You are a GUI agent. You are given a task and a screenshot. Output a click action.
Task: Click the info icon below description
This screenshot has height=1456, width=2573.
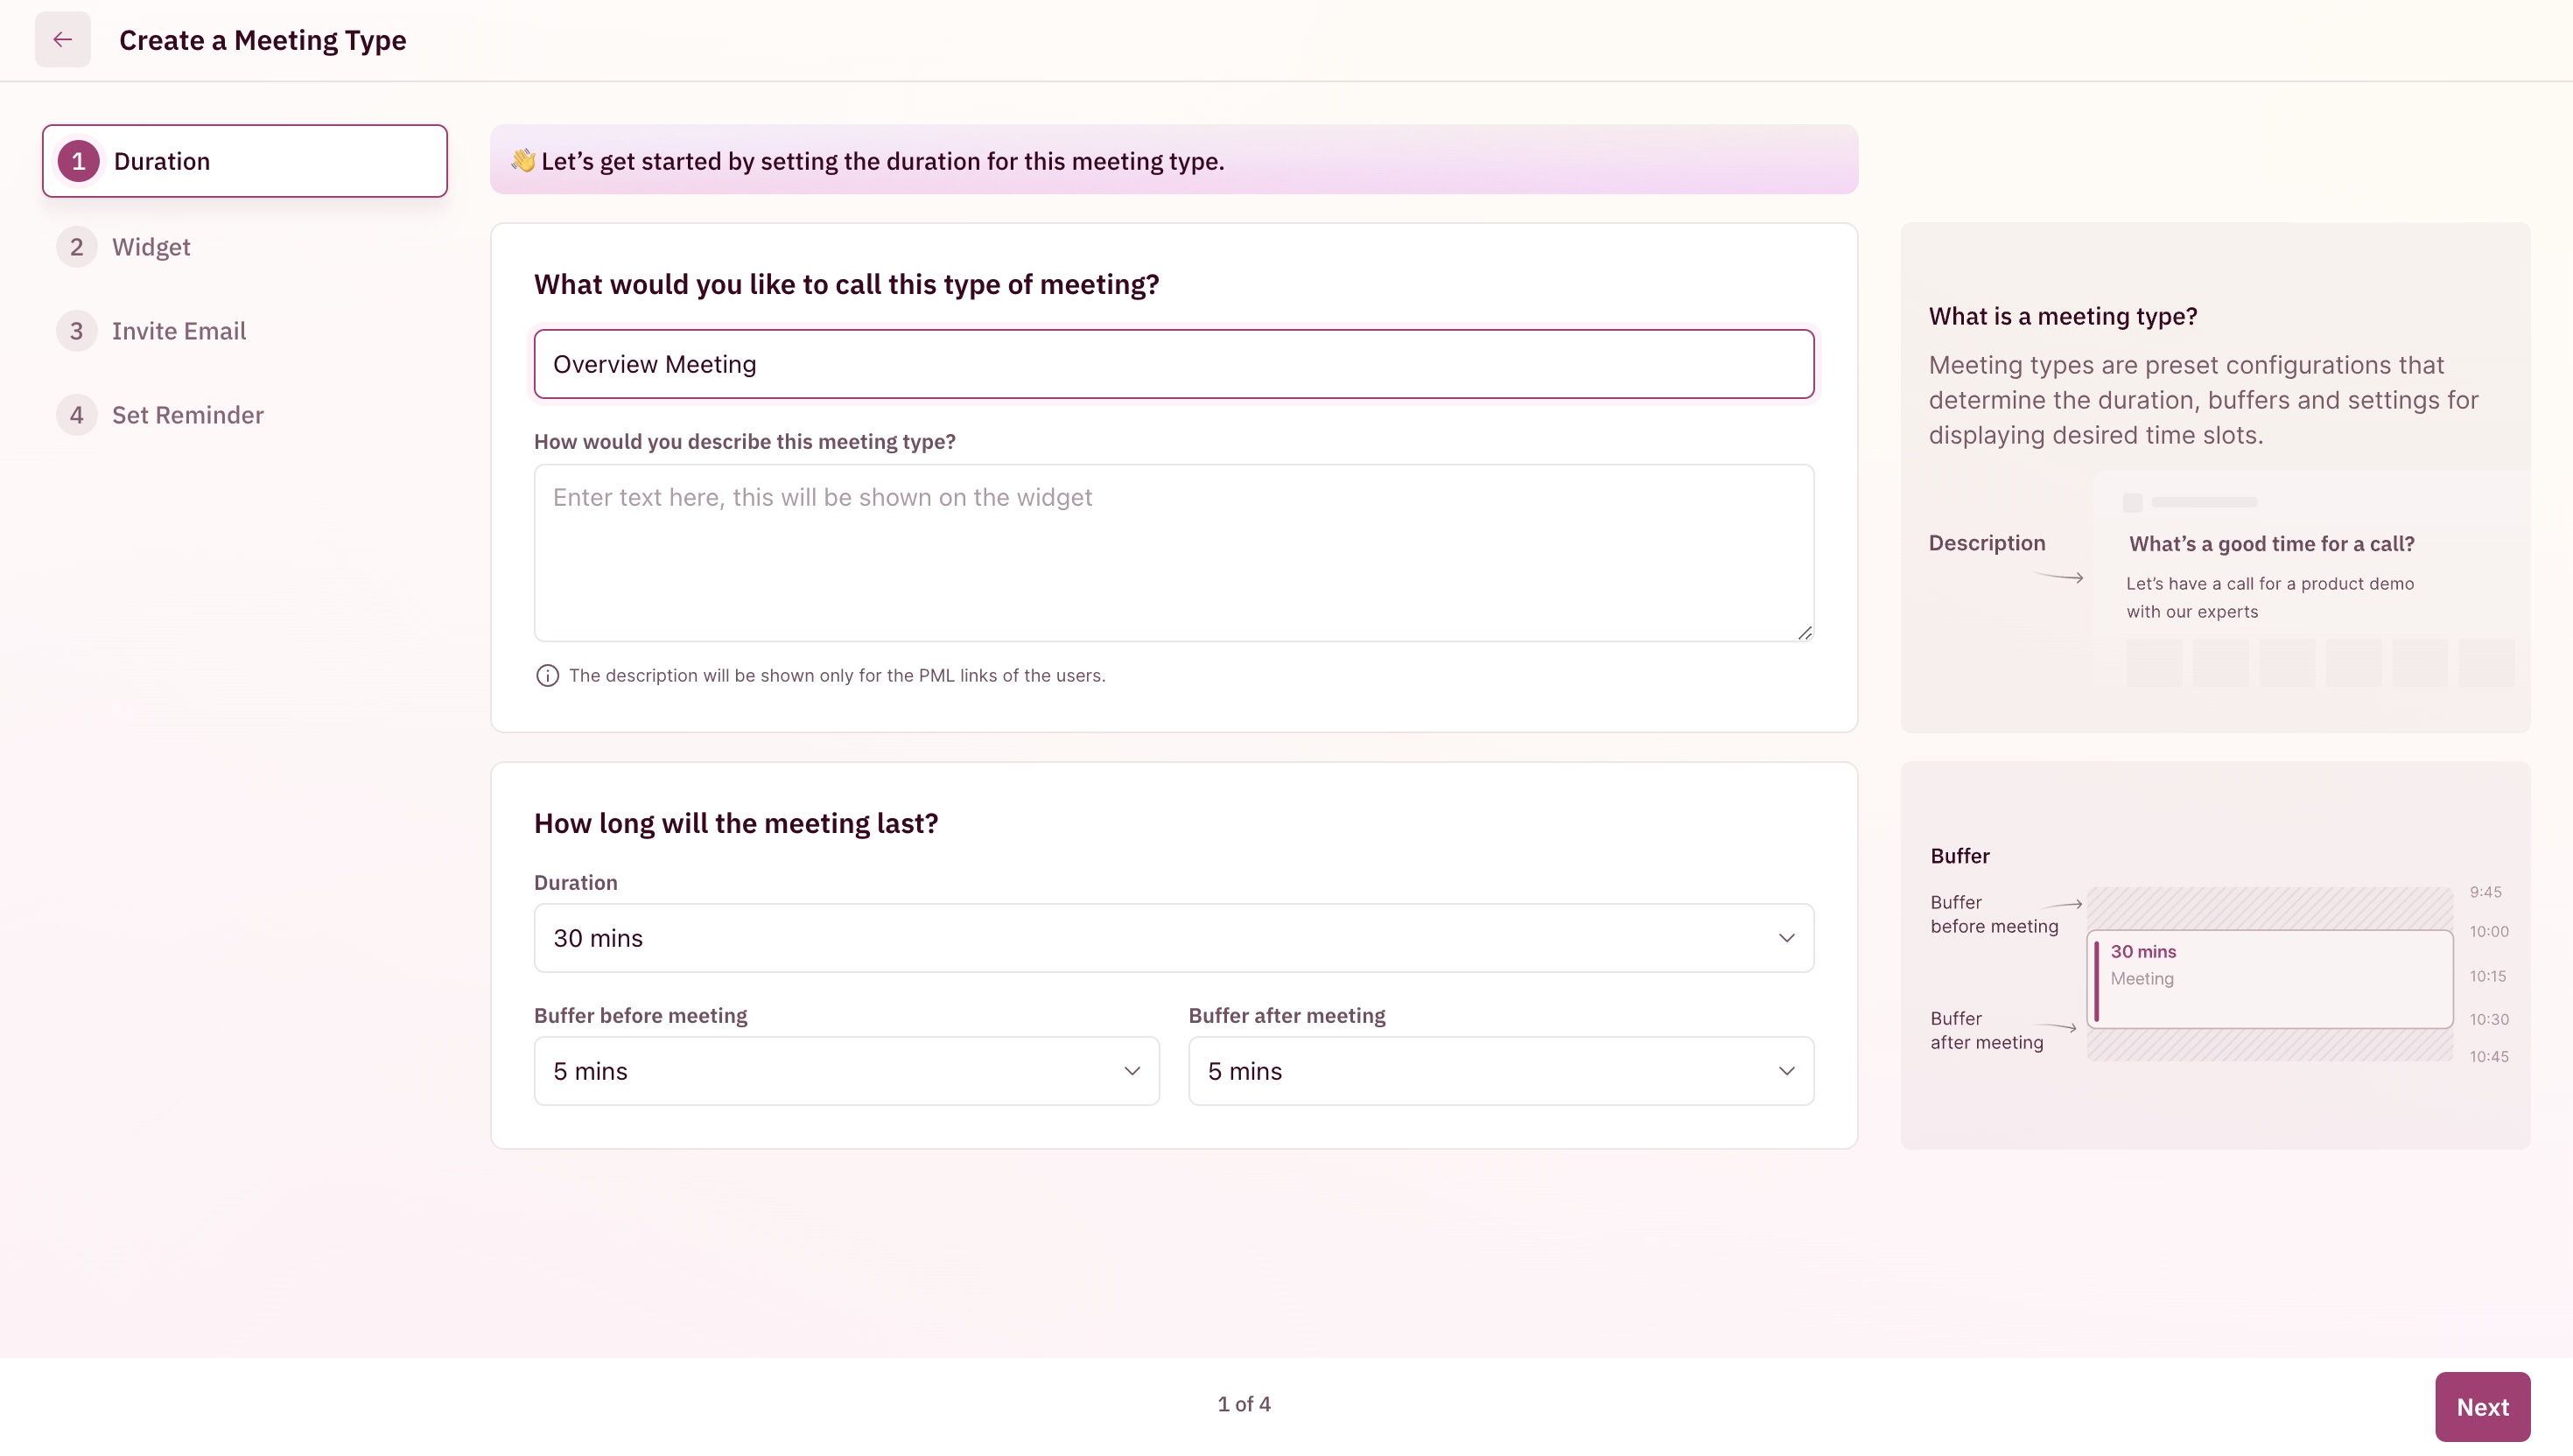coord(547,676)
